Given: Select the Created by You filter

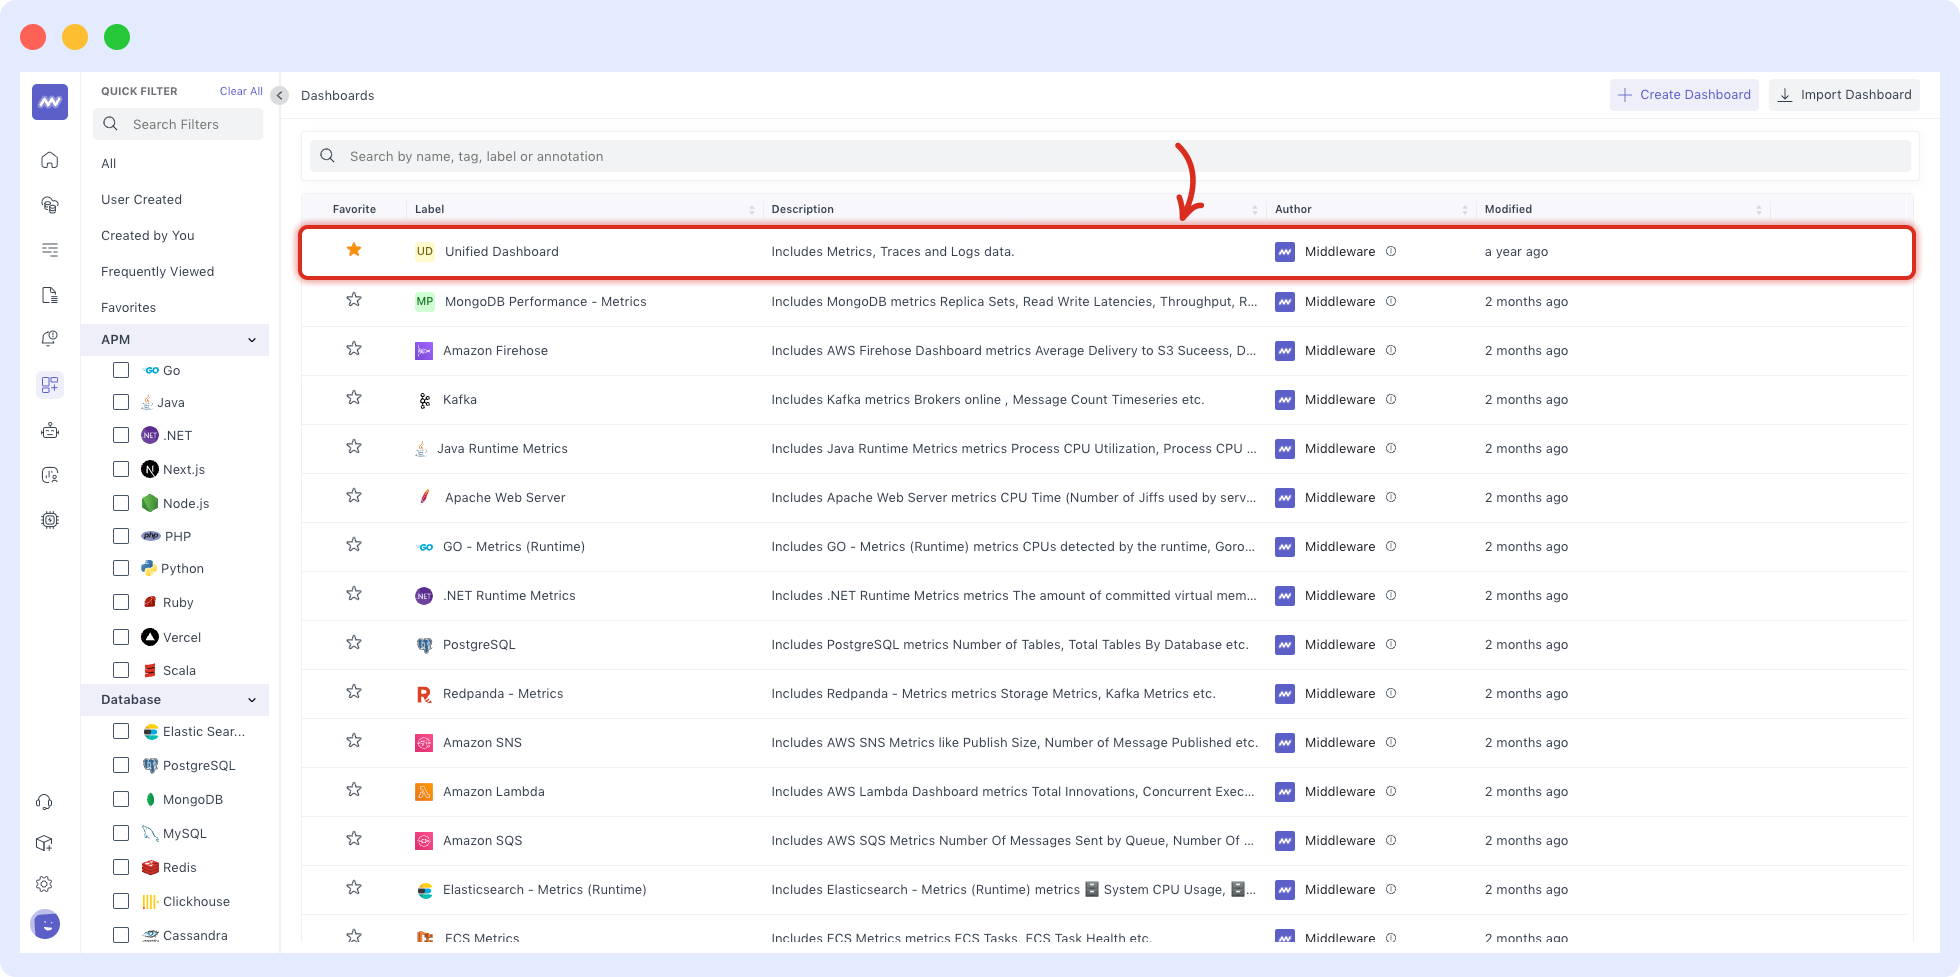Looking at the screenshot, I should 147,235.
